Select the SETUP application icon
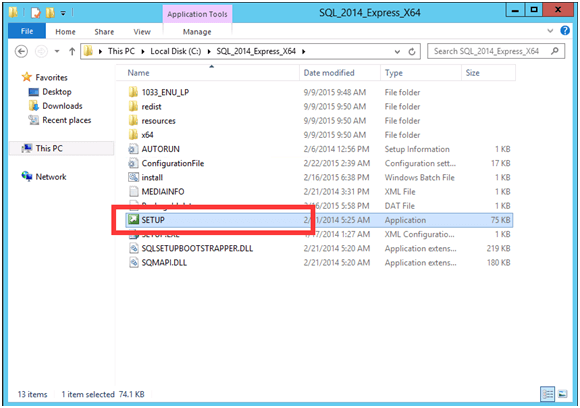This screenshot has height=408, width=580. click(x=133, y=220)
